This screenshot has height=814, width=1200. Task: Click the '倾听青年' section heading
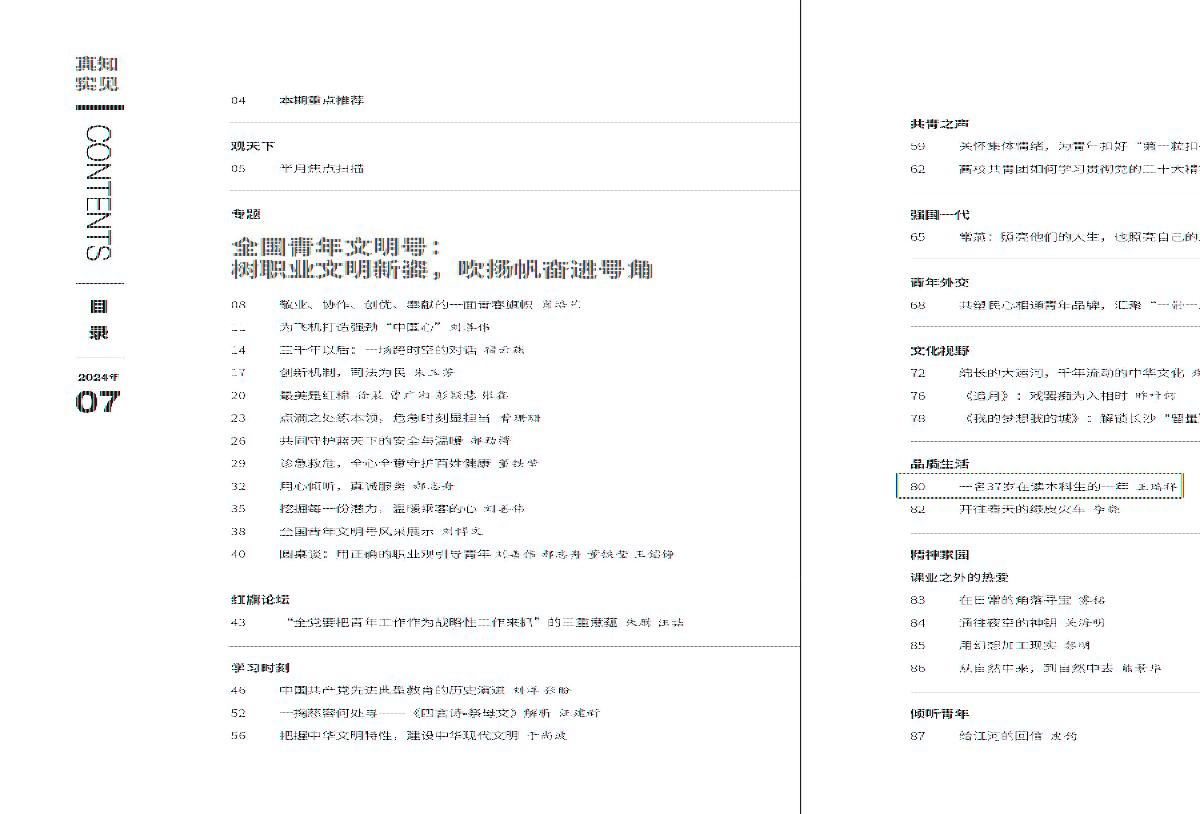click(x=940, y=714)
